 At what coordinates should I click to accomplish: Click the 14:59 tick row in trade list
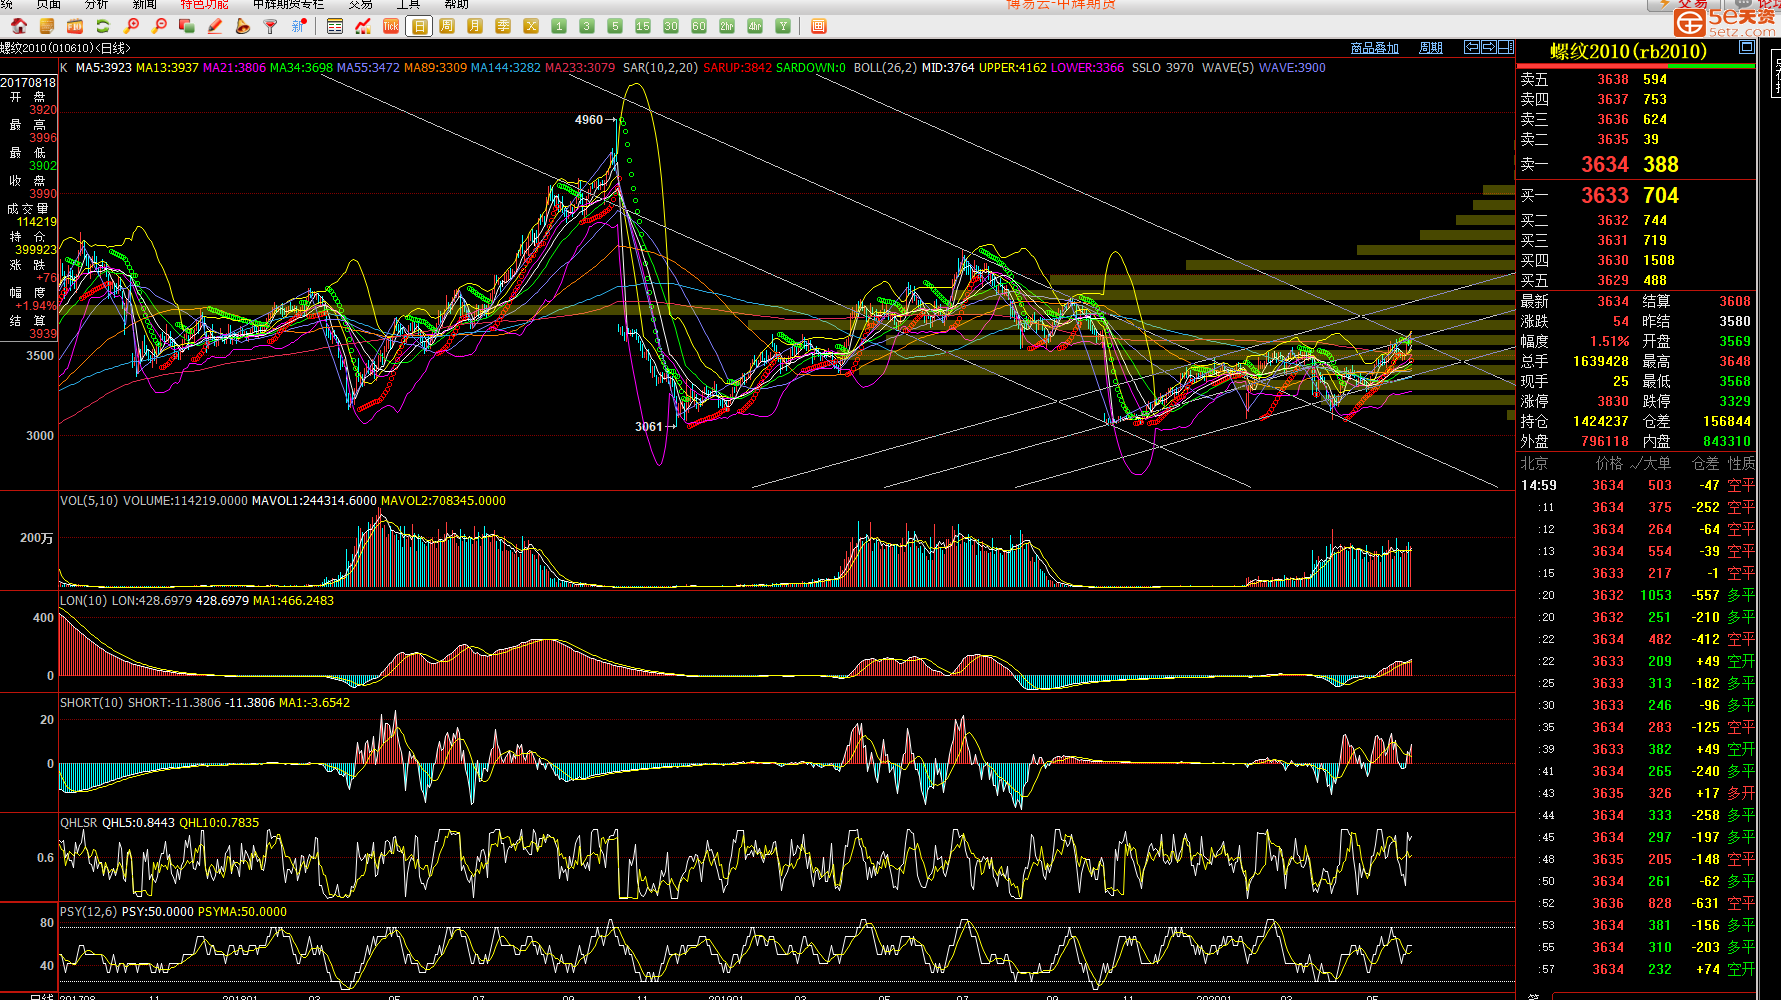[x=1636, y=485]
